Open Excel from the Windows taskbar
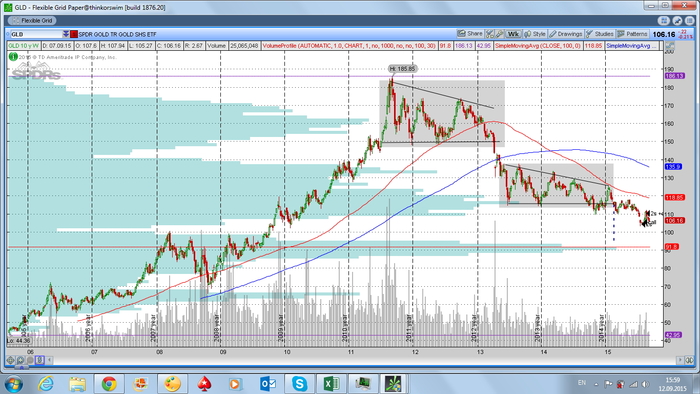 pyautogui.click(x=331, y=383)
